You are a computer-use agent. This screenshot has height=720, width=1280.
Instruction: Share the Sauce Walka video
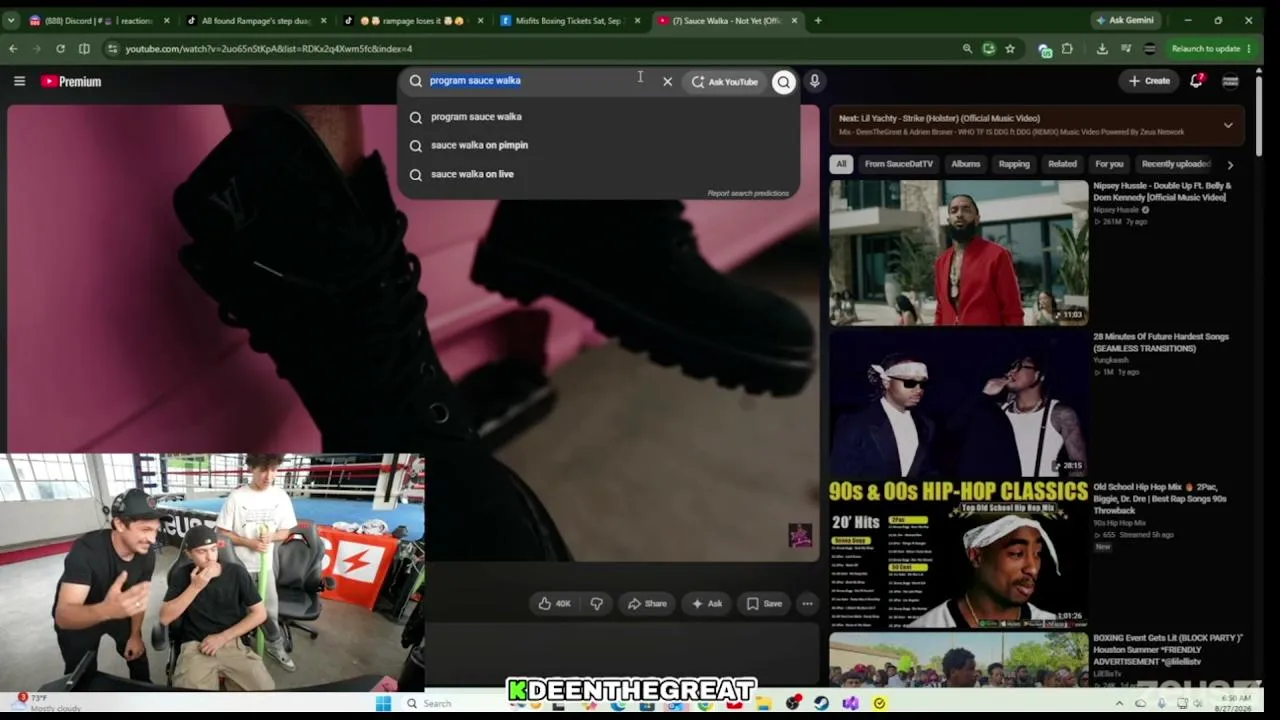[x=647, y=603]
